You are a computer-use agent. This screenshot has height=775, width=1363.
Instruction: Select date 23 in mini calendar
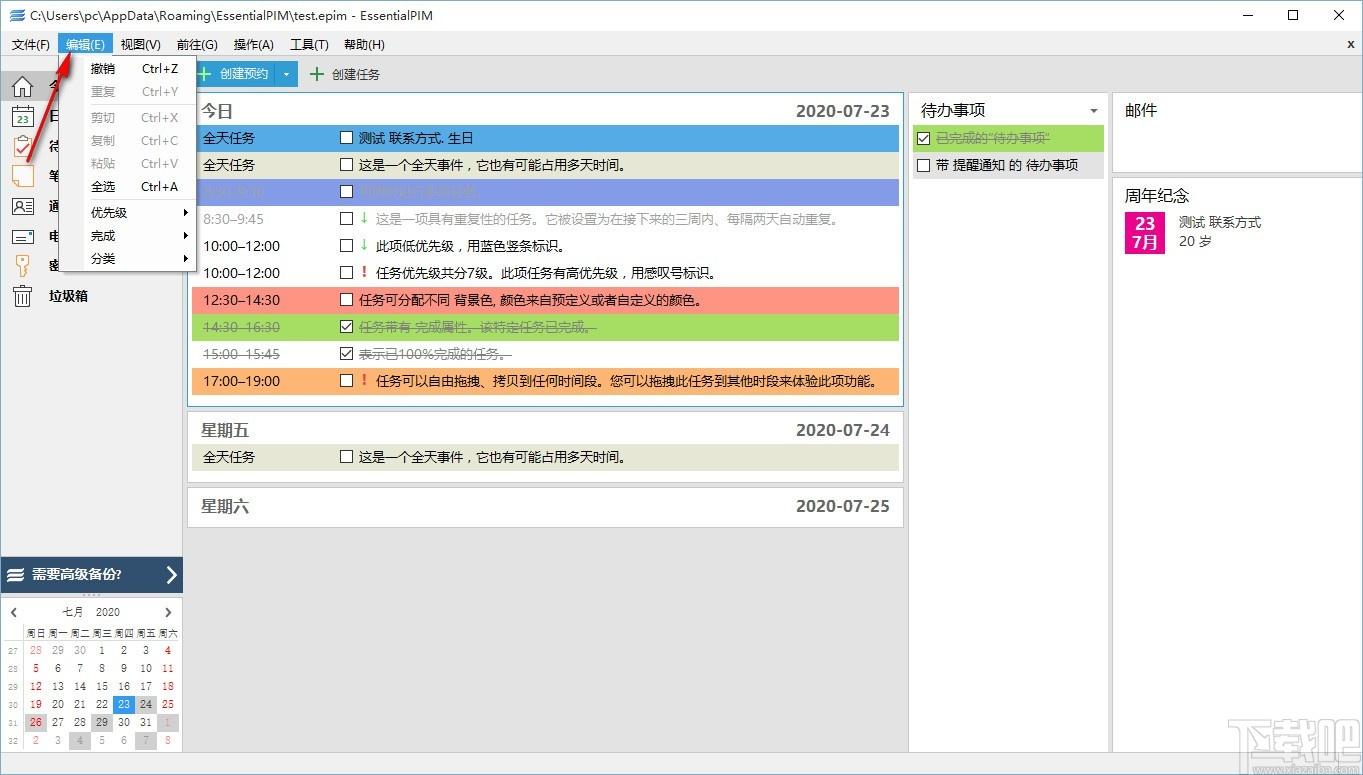point(123,704)
